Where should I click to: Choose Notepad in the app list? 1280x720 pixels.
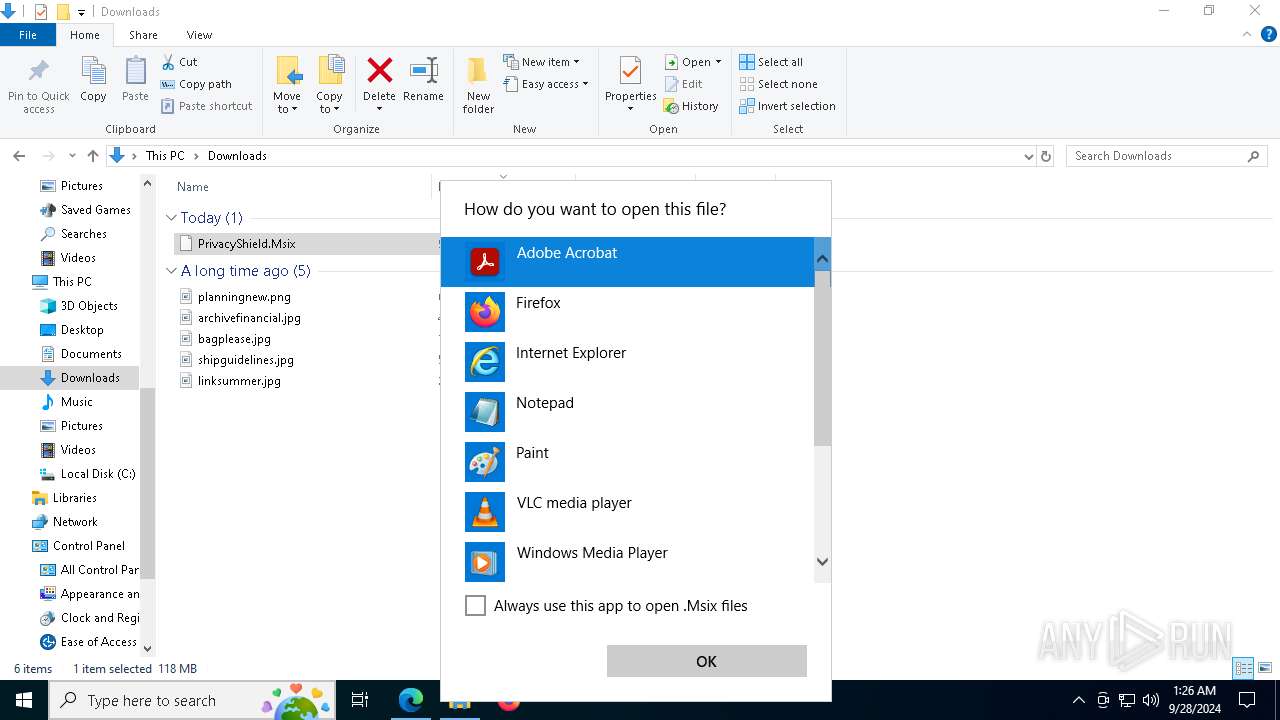point(627,412)
